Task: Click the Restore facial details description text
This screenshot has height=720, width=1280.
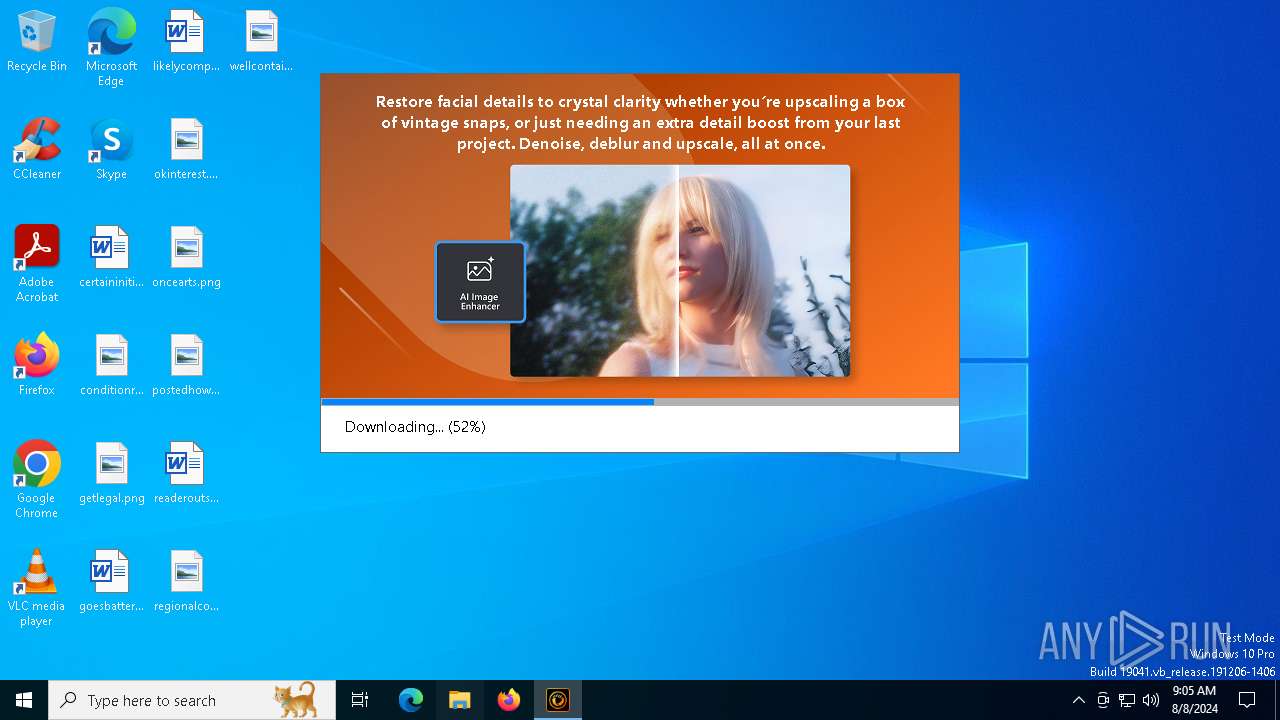Action: (x=640, y=122)
